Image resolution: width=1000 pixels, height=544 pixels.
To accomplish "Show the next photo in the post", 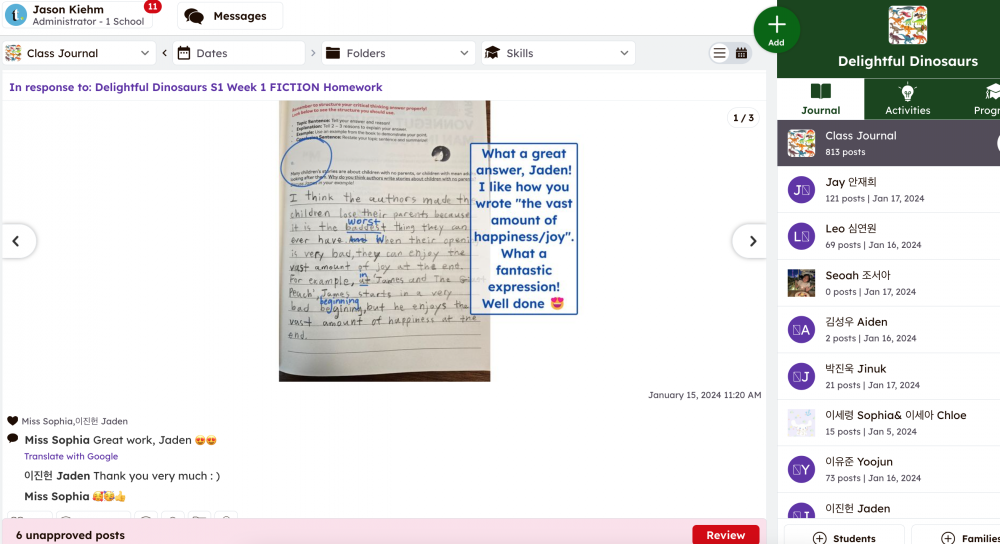I will tap(753, 241).
